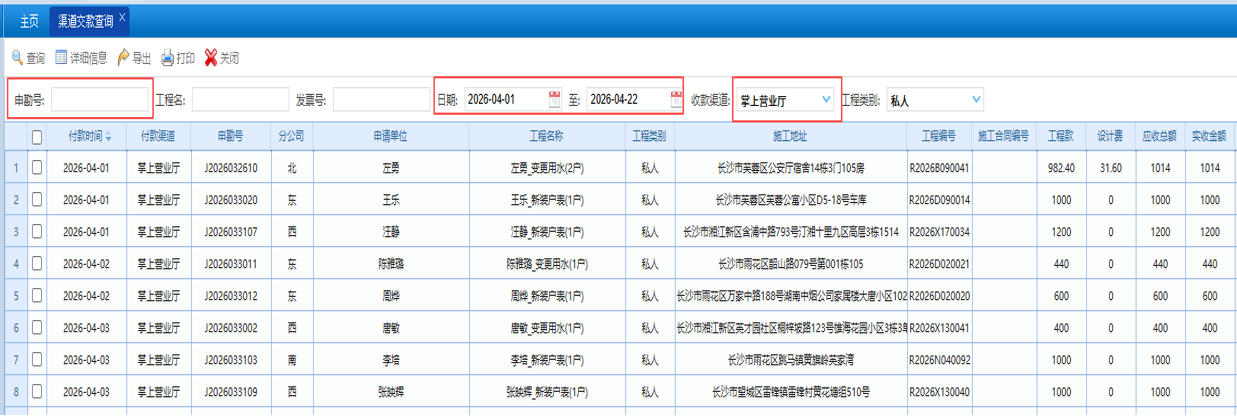Click 设计费 value 31.60
The width and height of the screenshot is (1237, 416).
1111,168
